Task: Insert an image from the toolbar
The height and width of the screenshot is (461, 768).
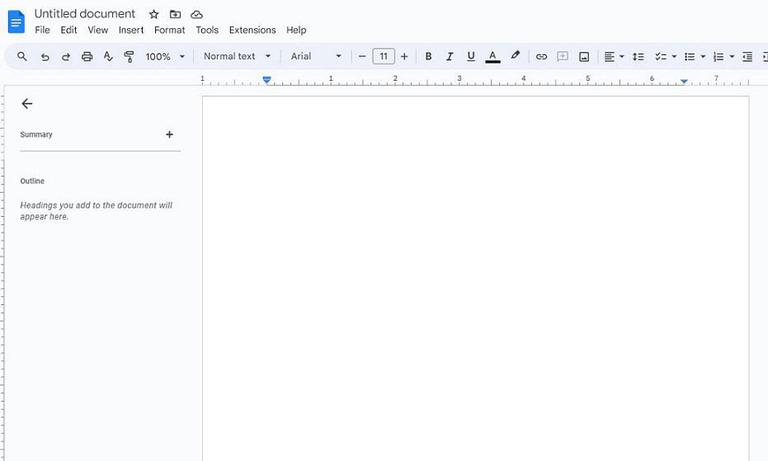Action: point(584,57)
